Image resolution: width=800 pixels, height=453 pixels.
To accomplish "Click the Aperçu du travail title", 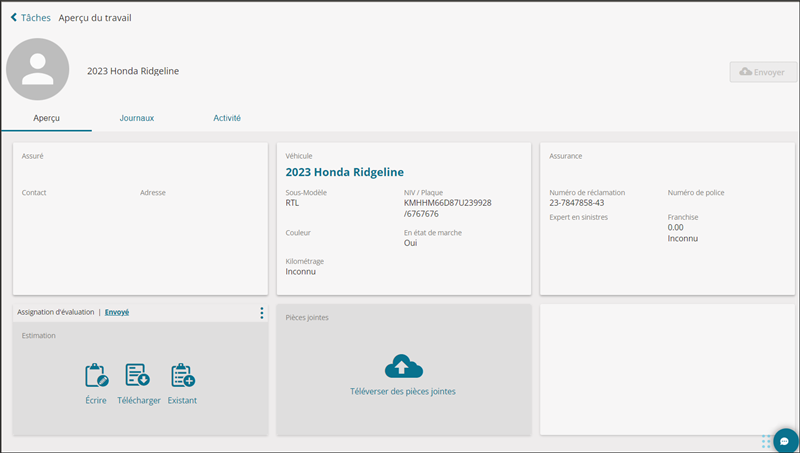I will pos(95,18).
